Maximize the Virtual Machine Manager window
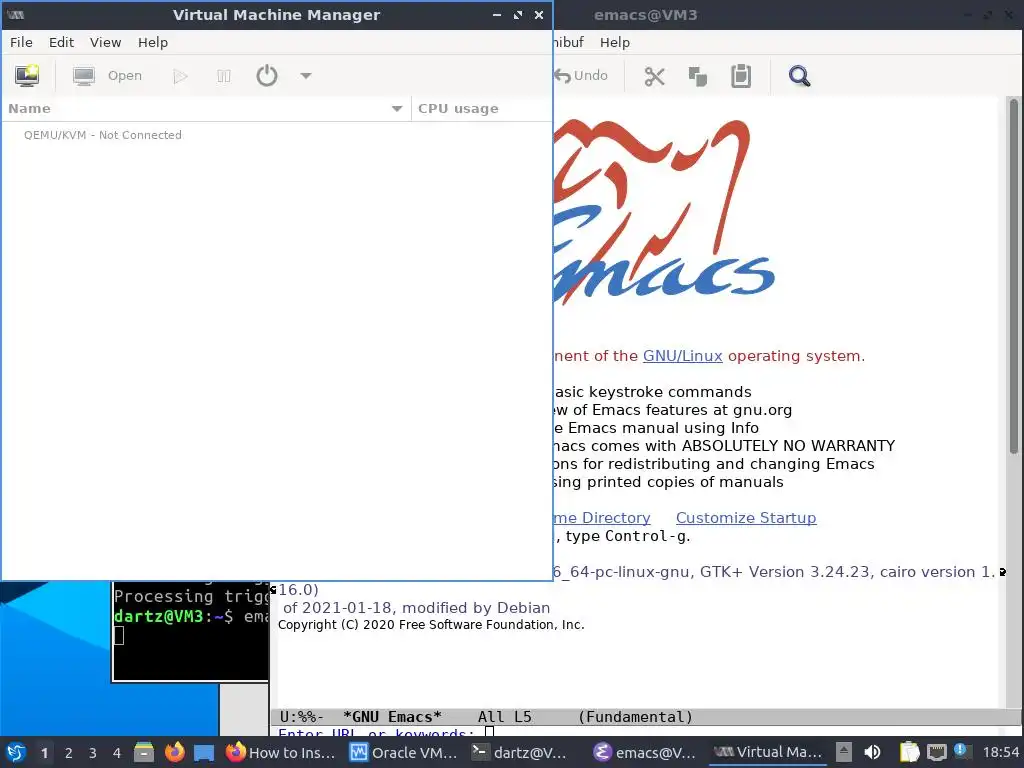This screenshot has width=1024, height=768. [518, 14]
